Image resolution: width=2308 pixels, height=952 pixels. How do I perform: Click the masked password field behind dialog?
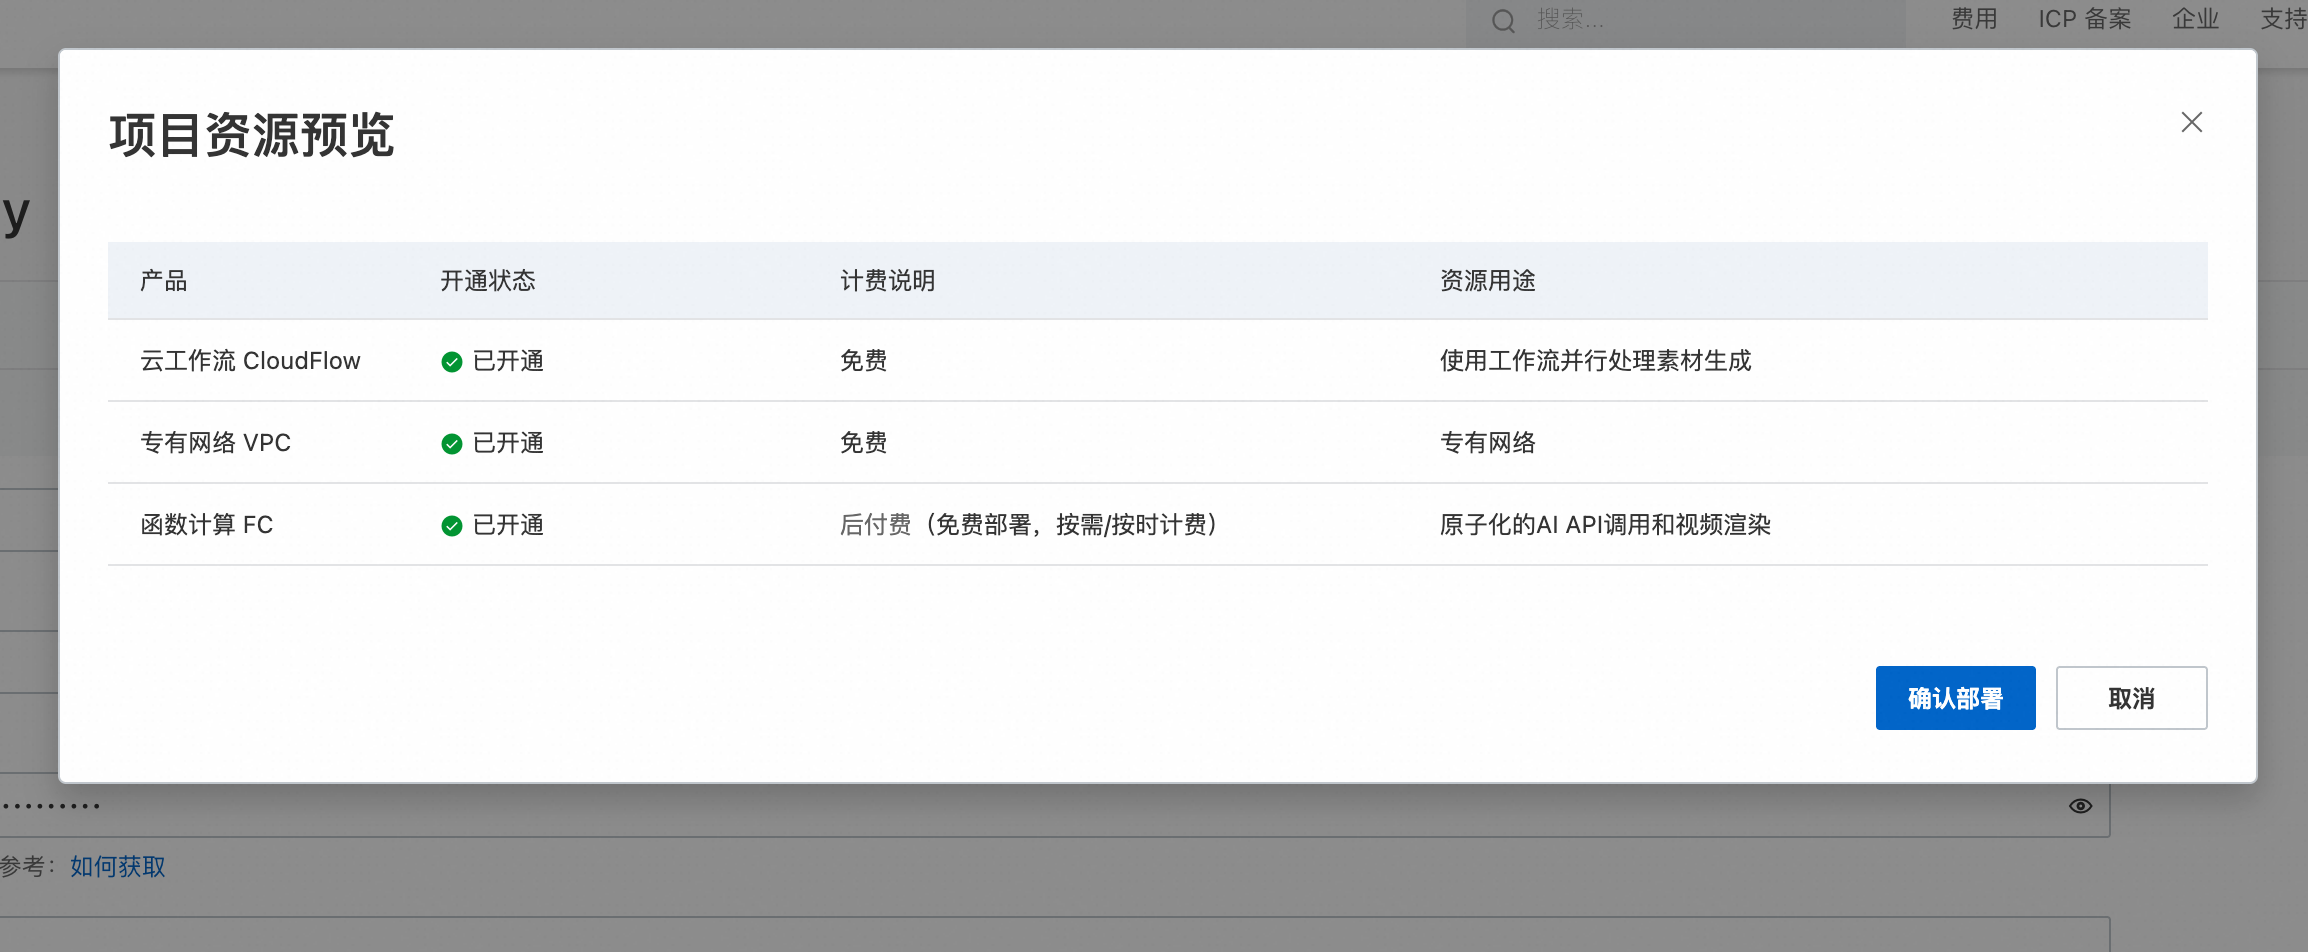tap(1055, 806)
